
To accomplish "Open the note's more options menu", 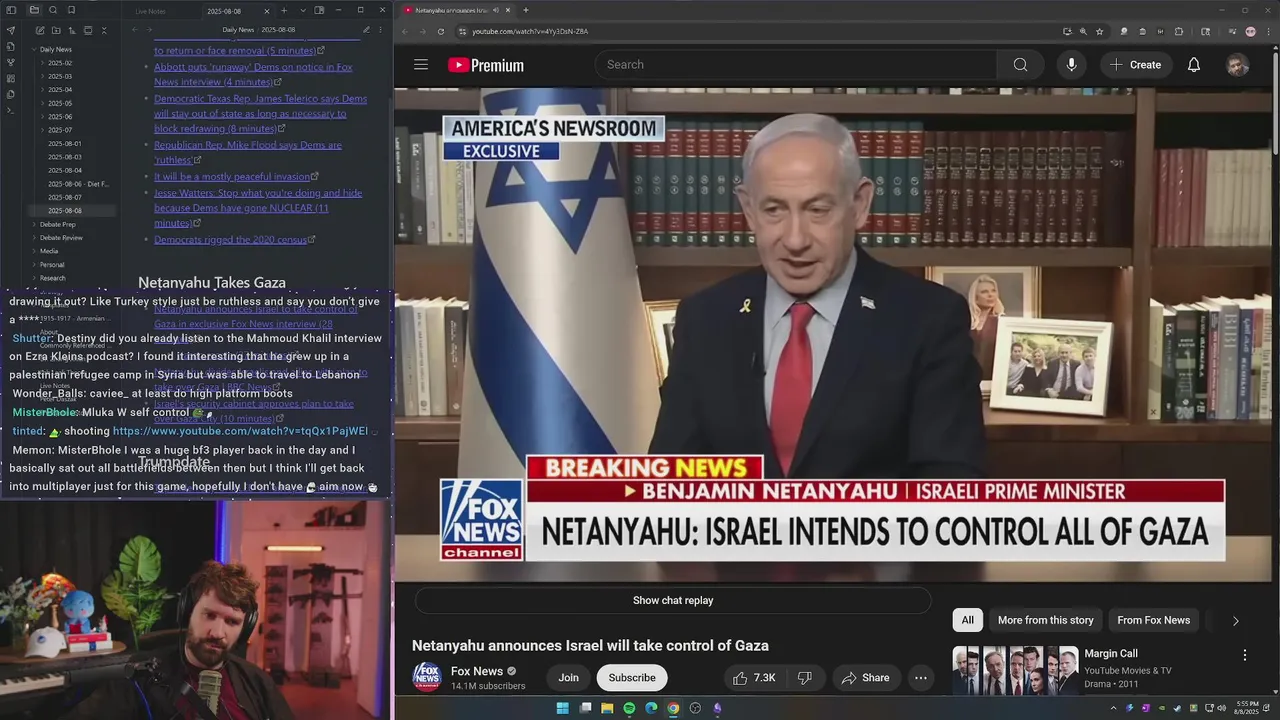I will (x=381, y=30).
